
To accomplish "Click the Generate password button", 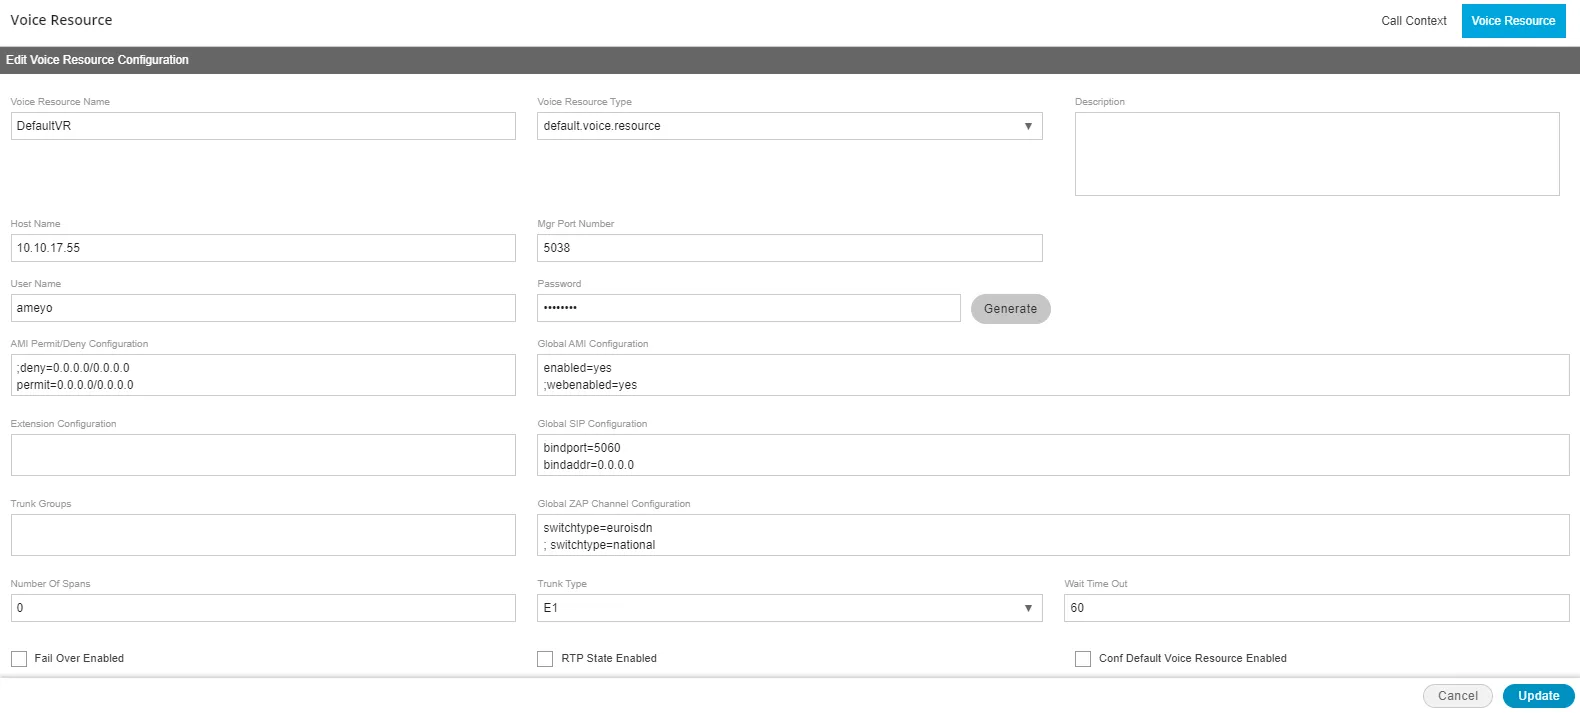I will tap(1010, 309).
